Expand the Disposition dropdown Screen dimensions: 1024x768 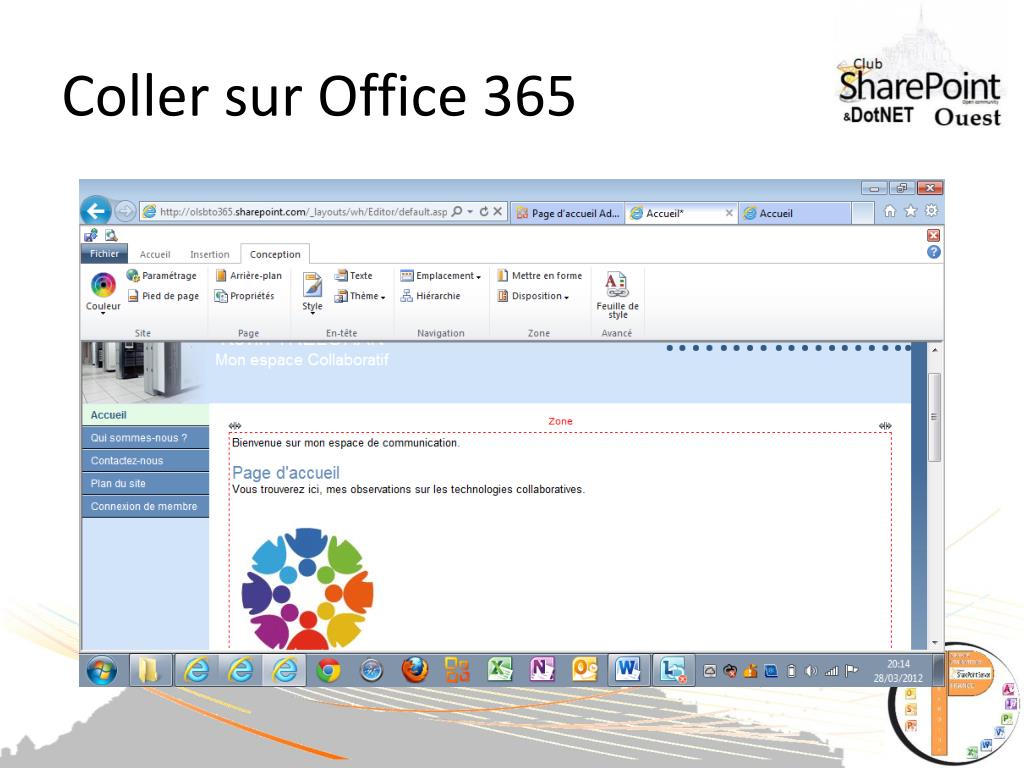click(x=533, y=296)
